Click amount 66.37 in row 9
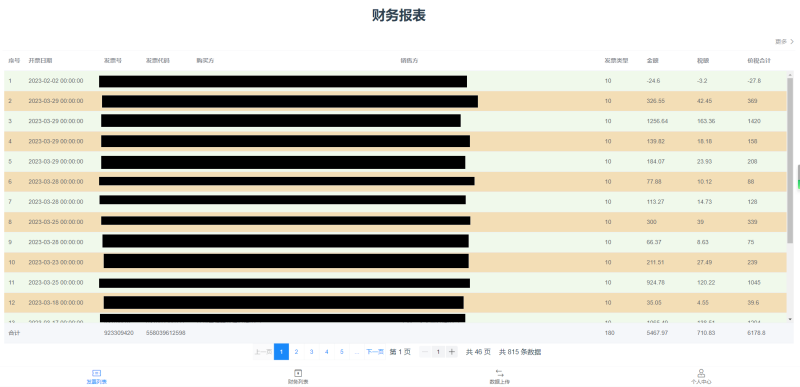The image size is (800, 387). (x=654, y=242)
